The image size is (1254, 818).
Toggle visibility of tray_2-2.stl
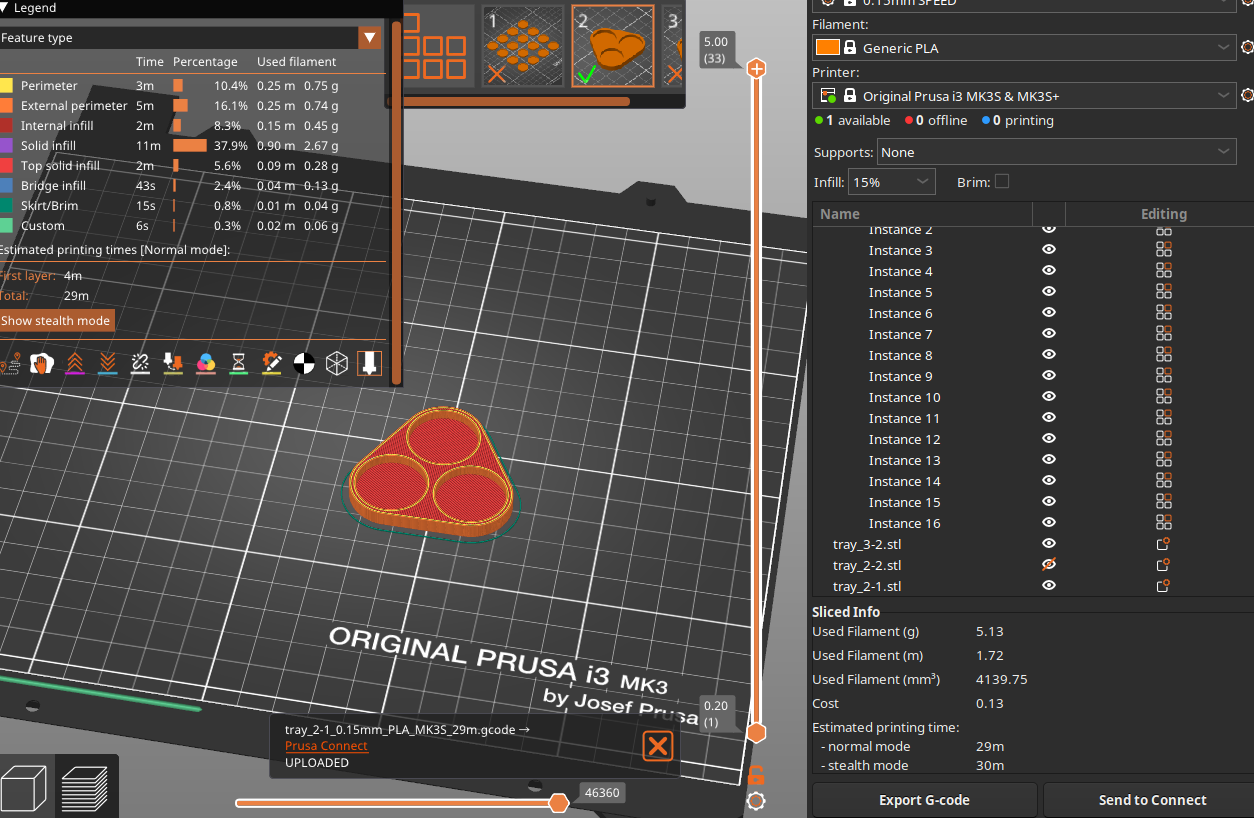click(1049, 565)
